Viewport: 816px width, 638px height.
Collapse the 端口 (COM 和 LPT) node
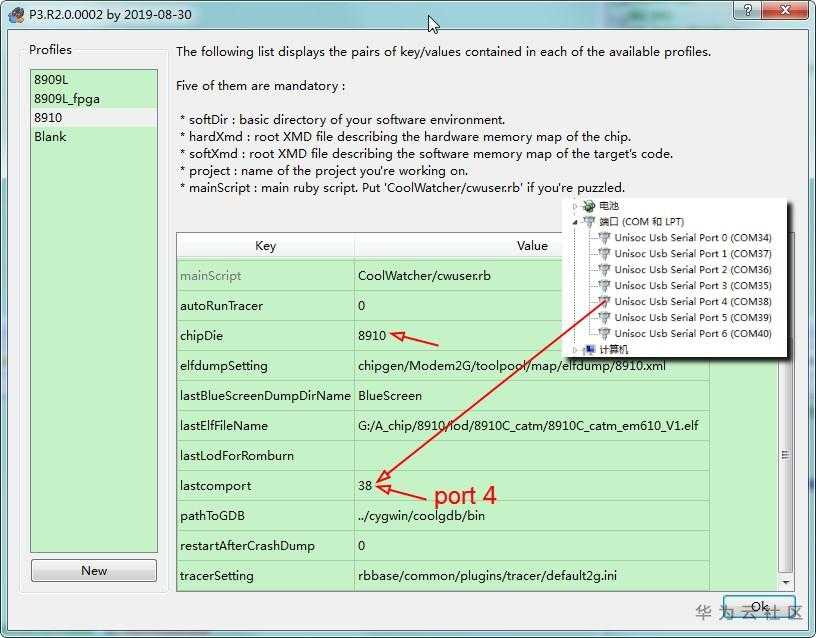pos(575,222)
